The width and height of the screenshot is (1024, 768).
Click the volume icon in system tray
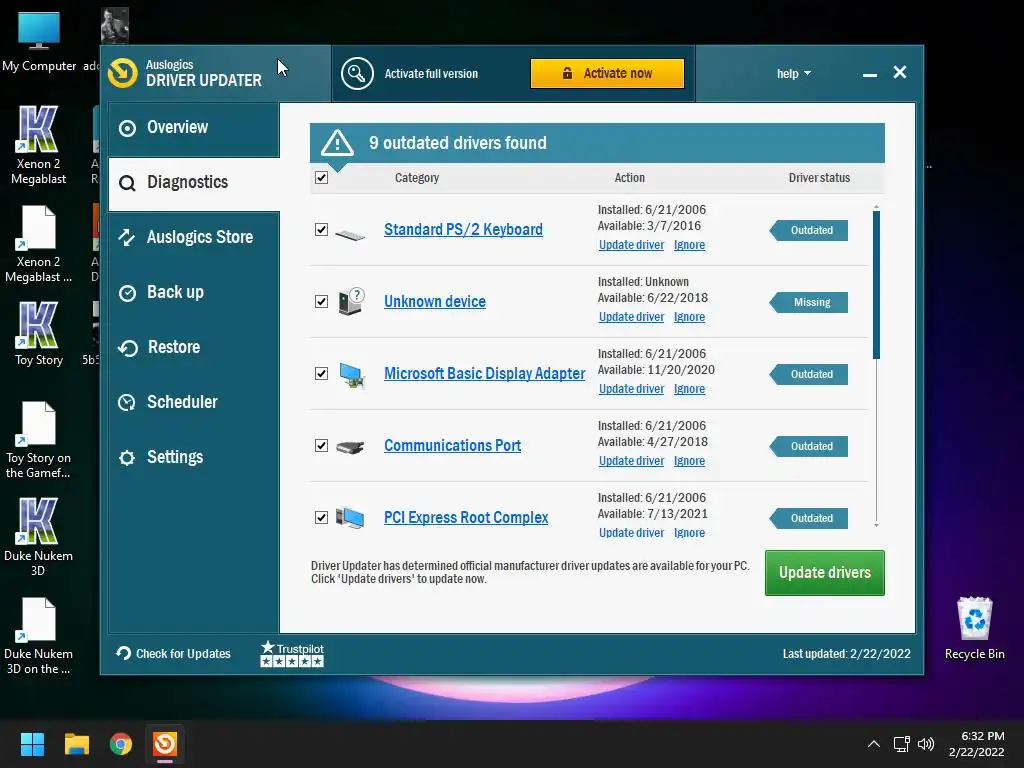click(925, 744)
